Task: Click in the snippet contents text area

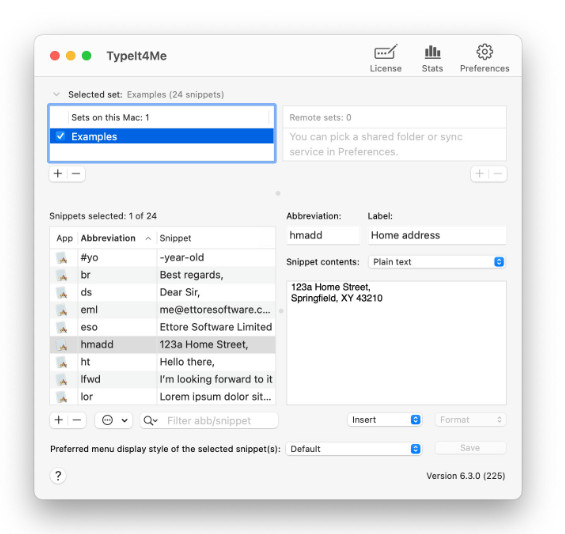Action: [396, 343]
